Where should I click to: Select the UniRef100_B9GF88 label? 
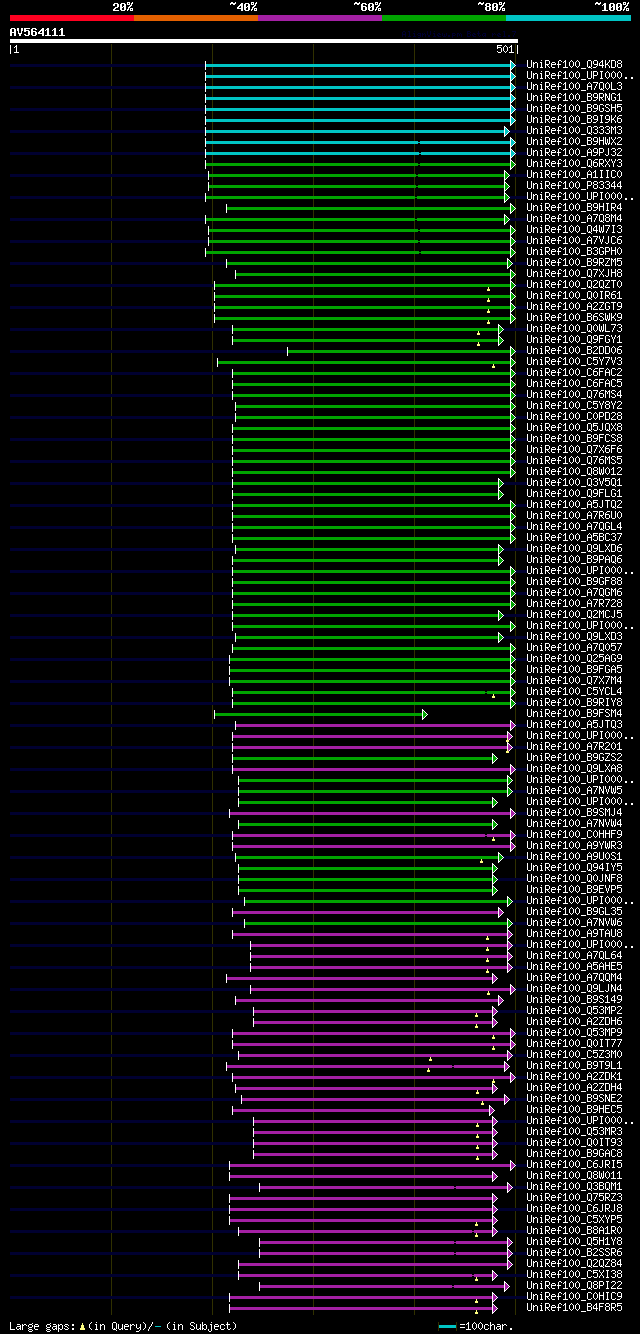(574, 581)
